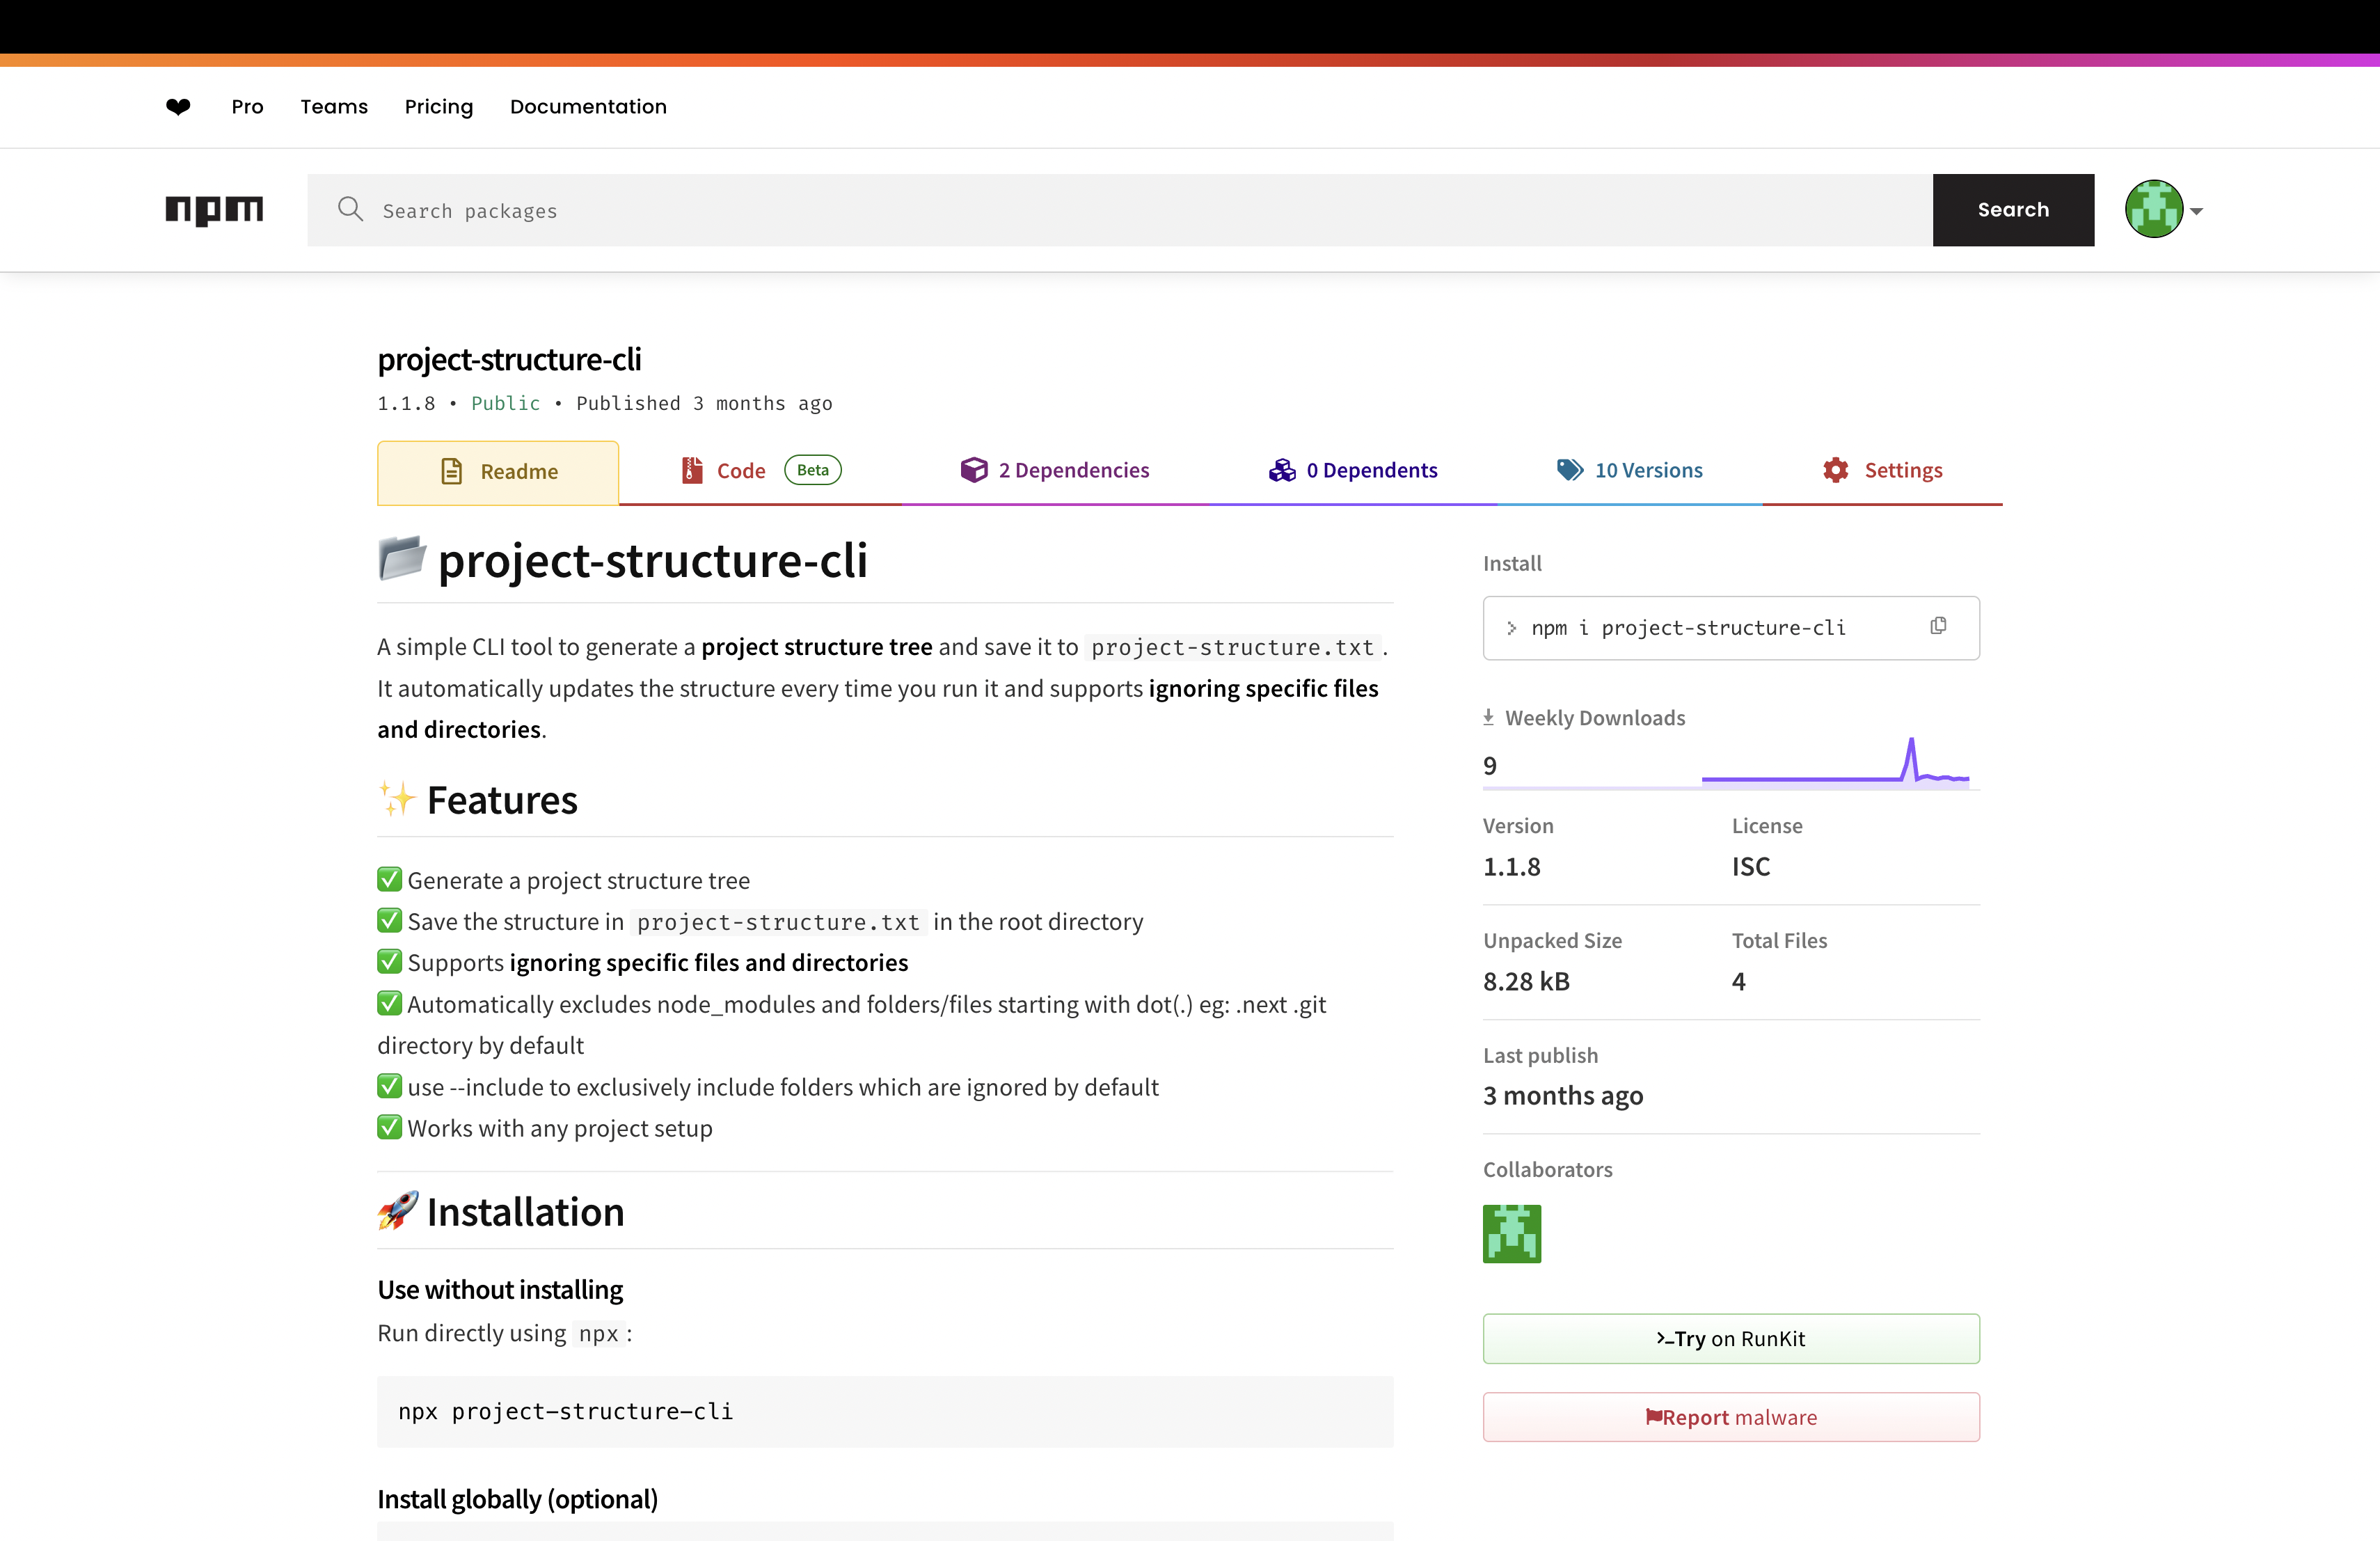This screenshot has width=2380, height=1541.
Task: Click inside the Search packages field
Action: [x=700, y=210]
